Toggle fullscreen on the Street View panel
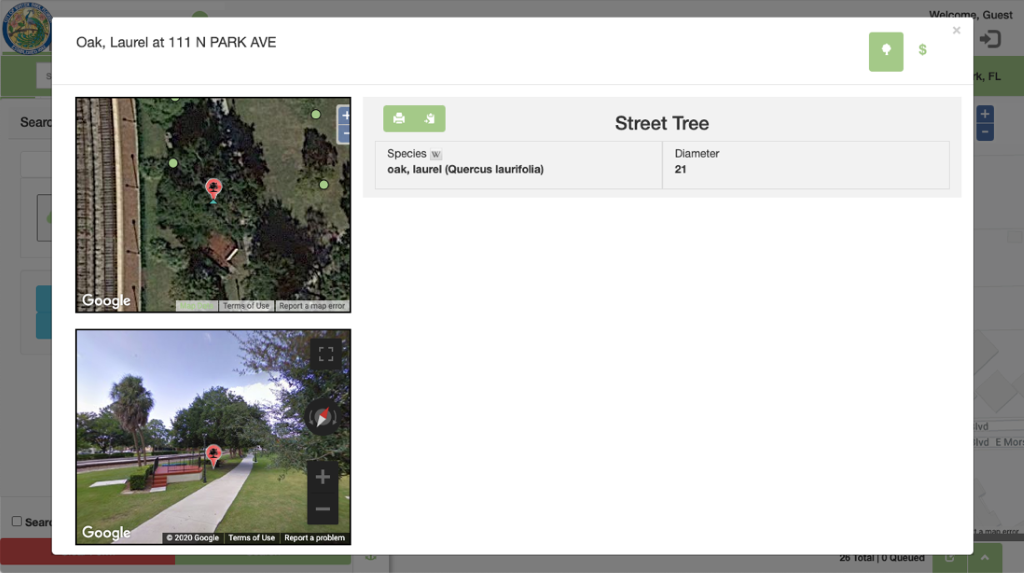Viewport: 1024px width, 573px height. pyautogui.click(x=324, y=354)
